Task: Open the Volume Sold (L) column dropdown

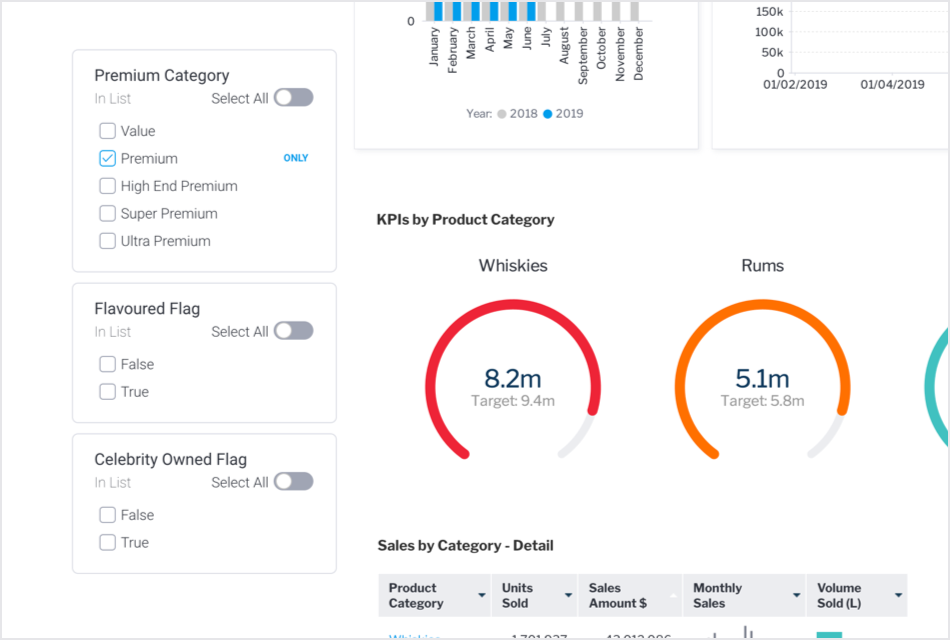Action: pos(898,596)
